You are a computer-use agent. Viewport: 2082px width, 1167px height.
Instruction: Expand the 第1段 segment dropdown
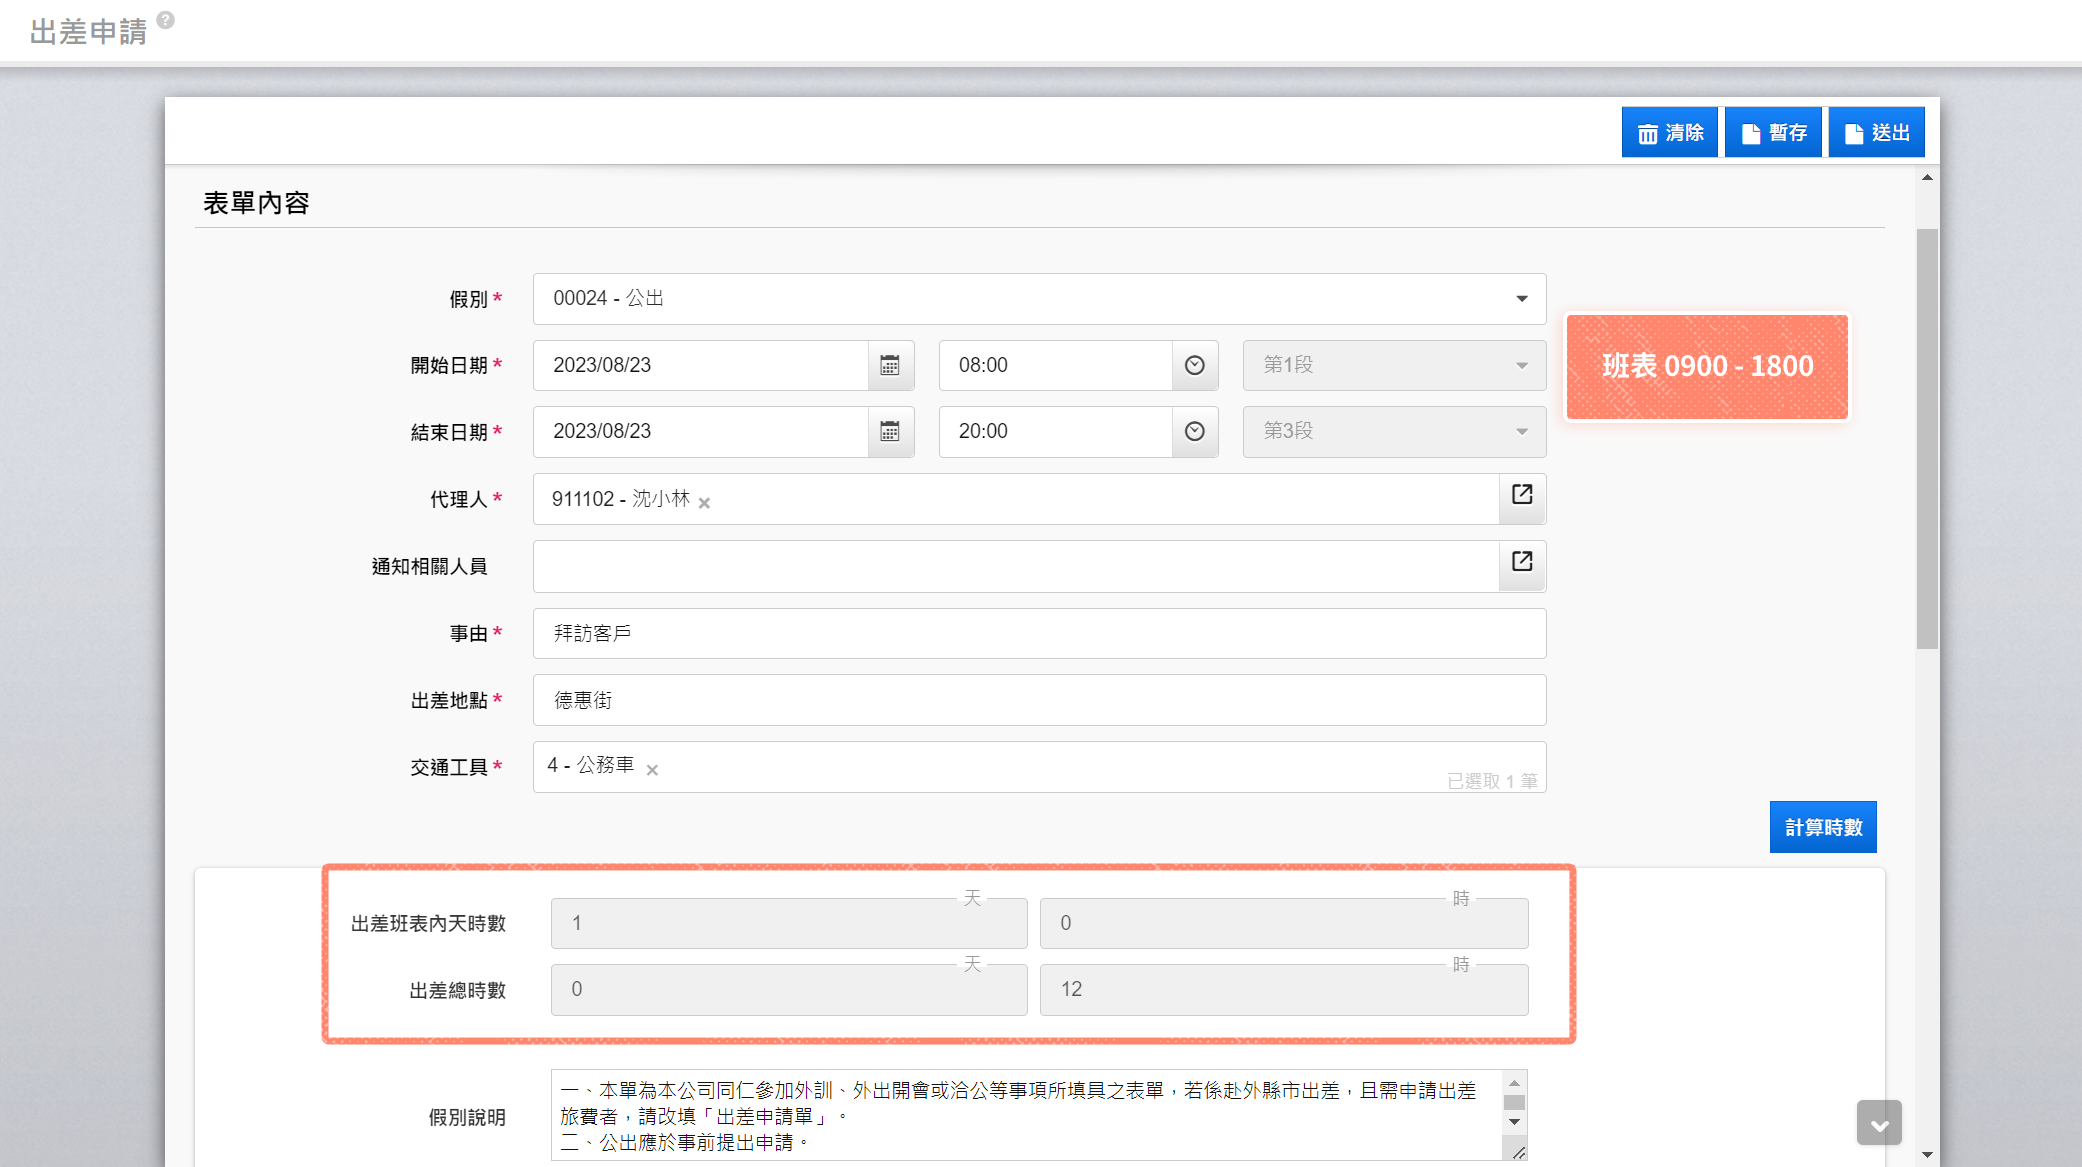coord(1521,366)
